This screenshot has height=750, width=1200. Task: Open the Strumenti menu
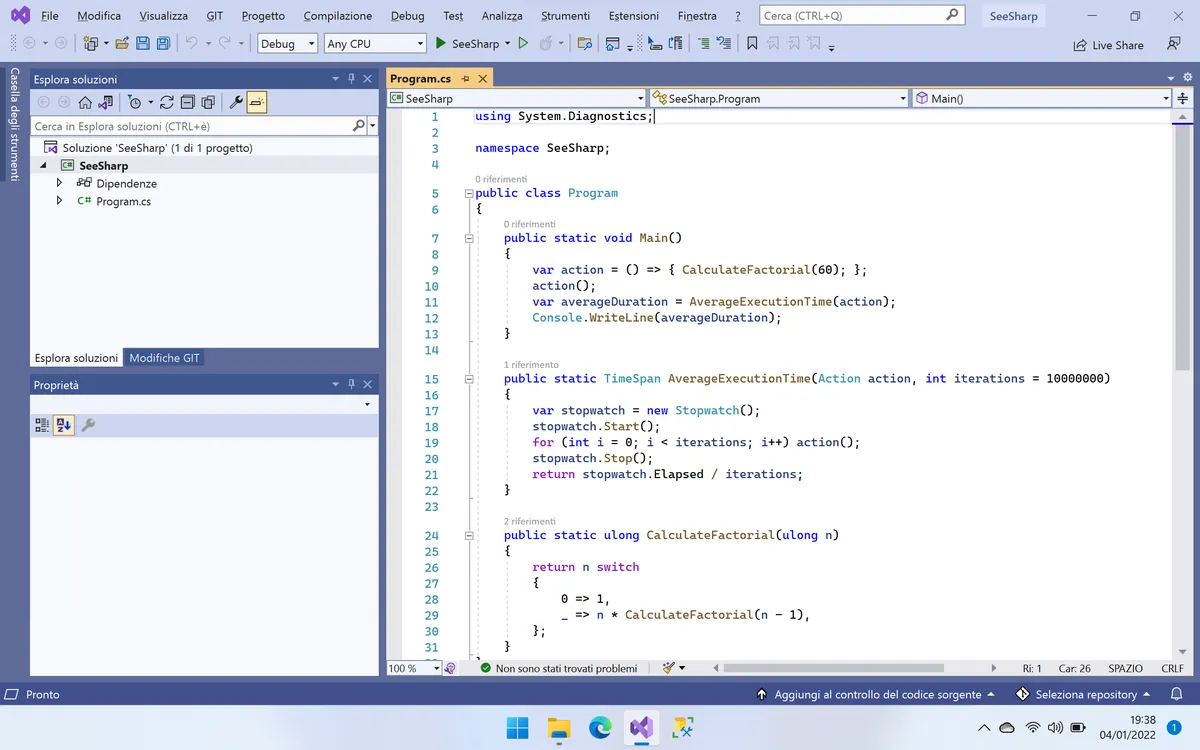click(565, 16)
